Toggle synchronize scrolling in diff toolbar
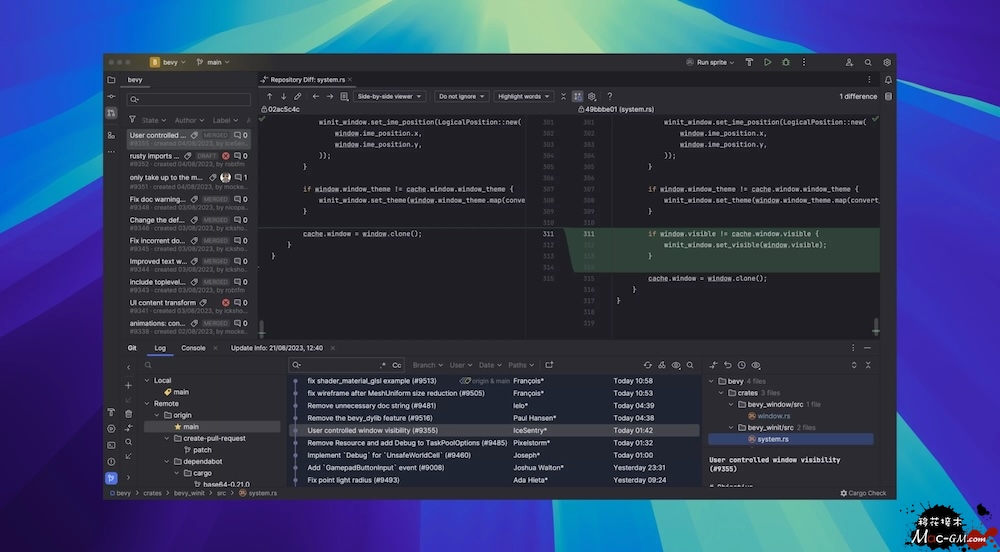Screen dimensions: 1000x552 click(x=577, y=97)
